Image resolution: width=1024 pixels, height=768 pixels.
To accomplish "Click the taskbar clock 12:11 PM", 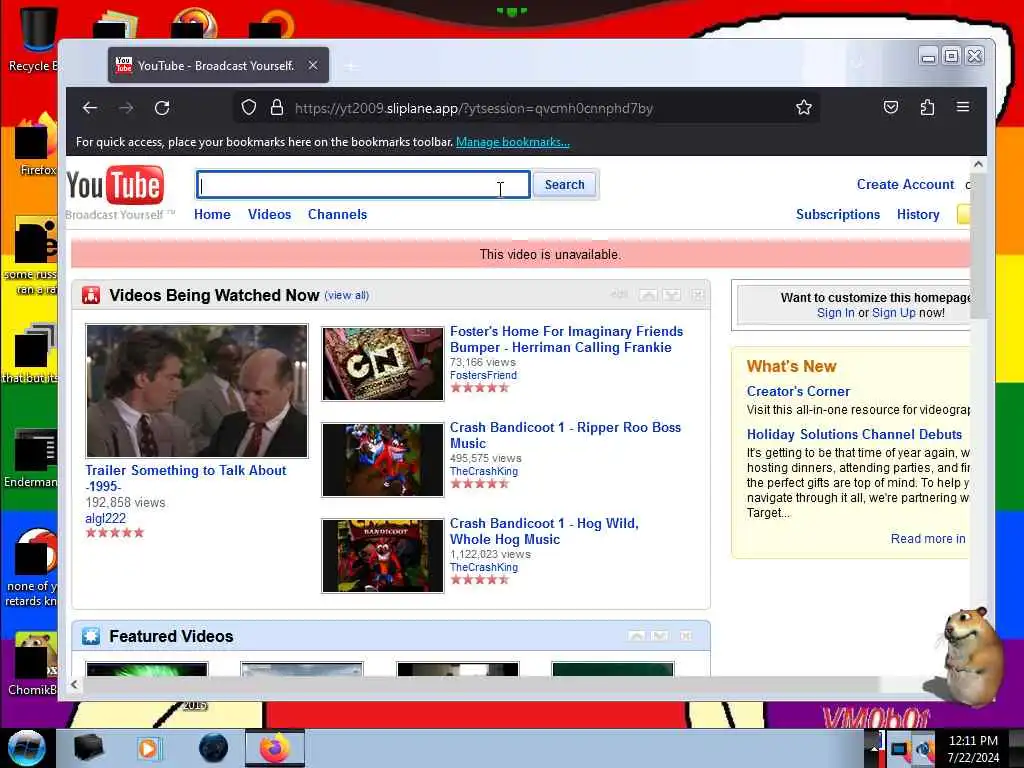I will (973, 741).
